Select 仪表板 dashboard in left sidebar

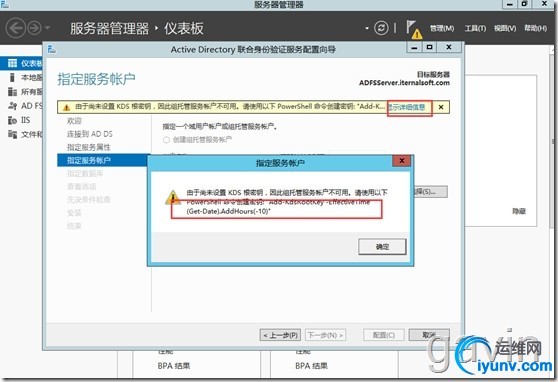click(21, 63)
